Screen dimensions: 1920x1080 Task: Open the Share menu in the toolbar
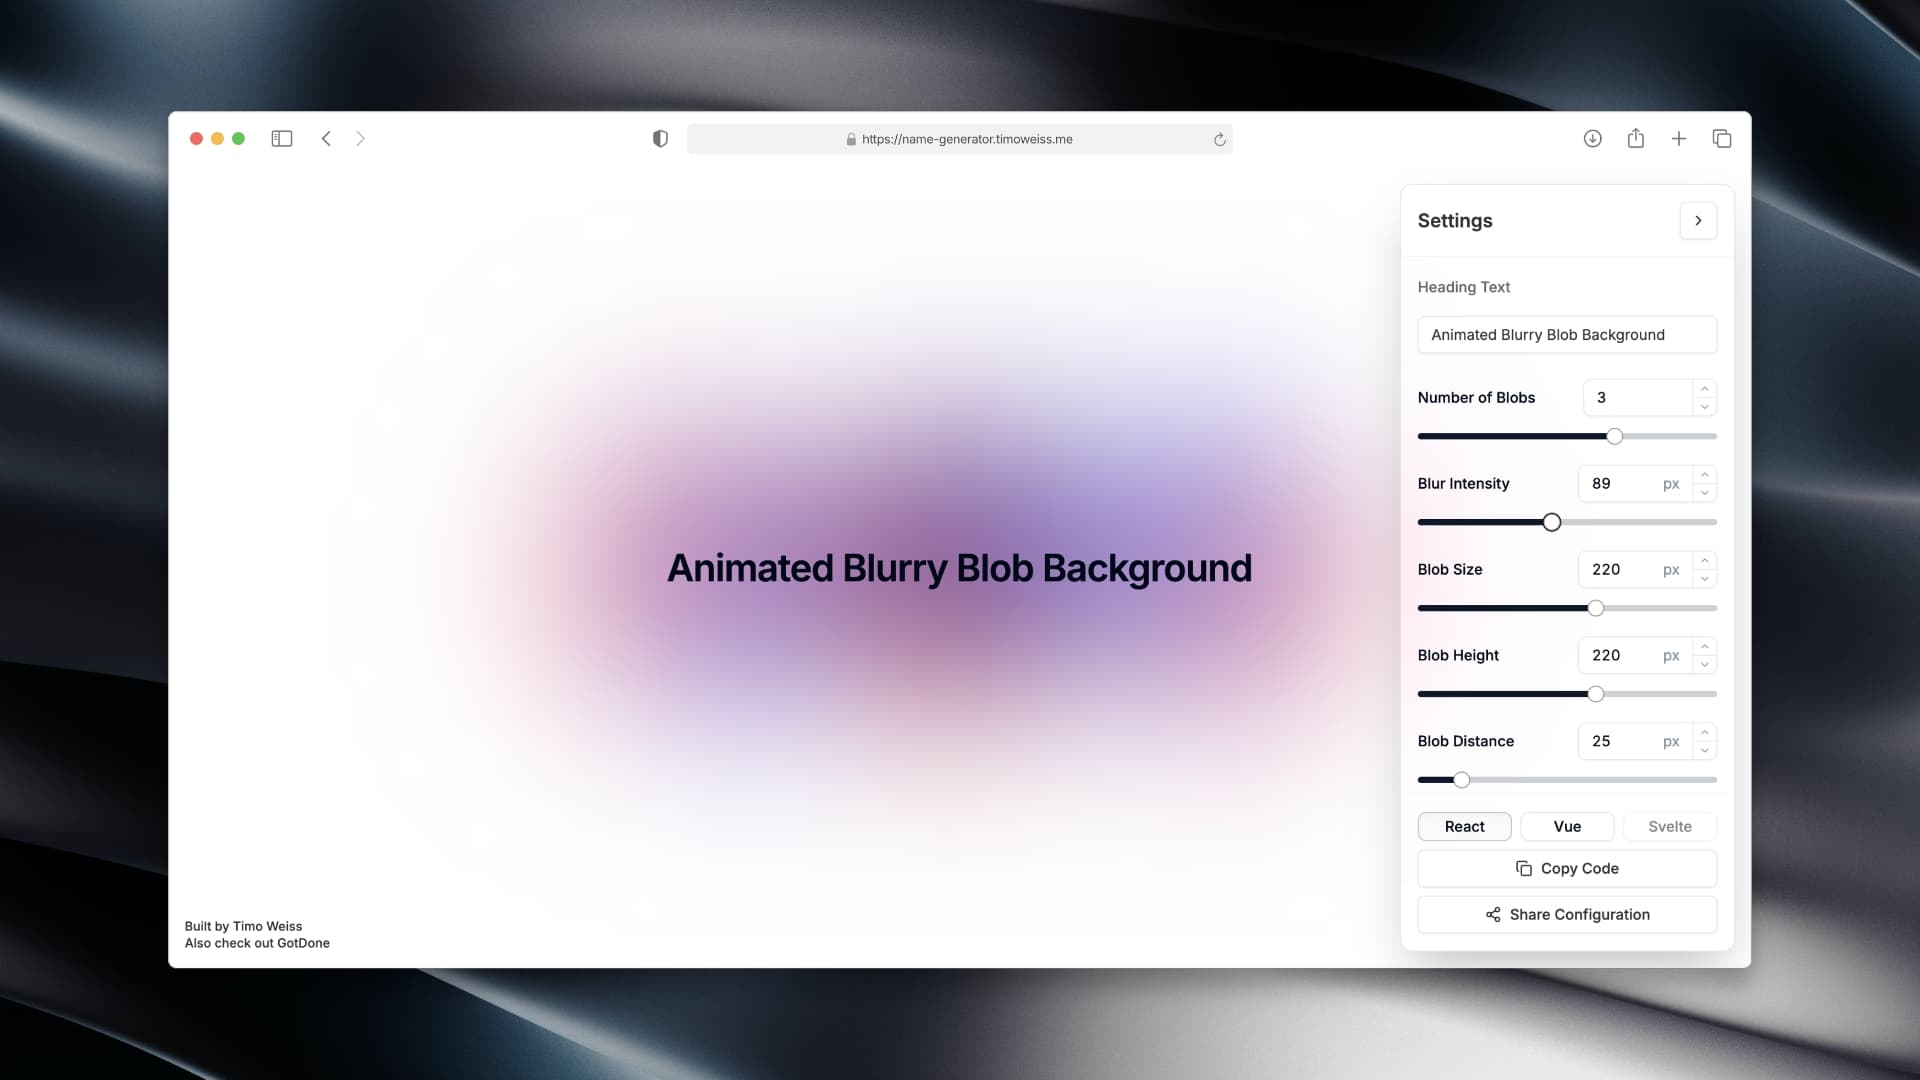(x=1636, y=139)
